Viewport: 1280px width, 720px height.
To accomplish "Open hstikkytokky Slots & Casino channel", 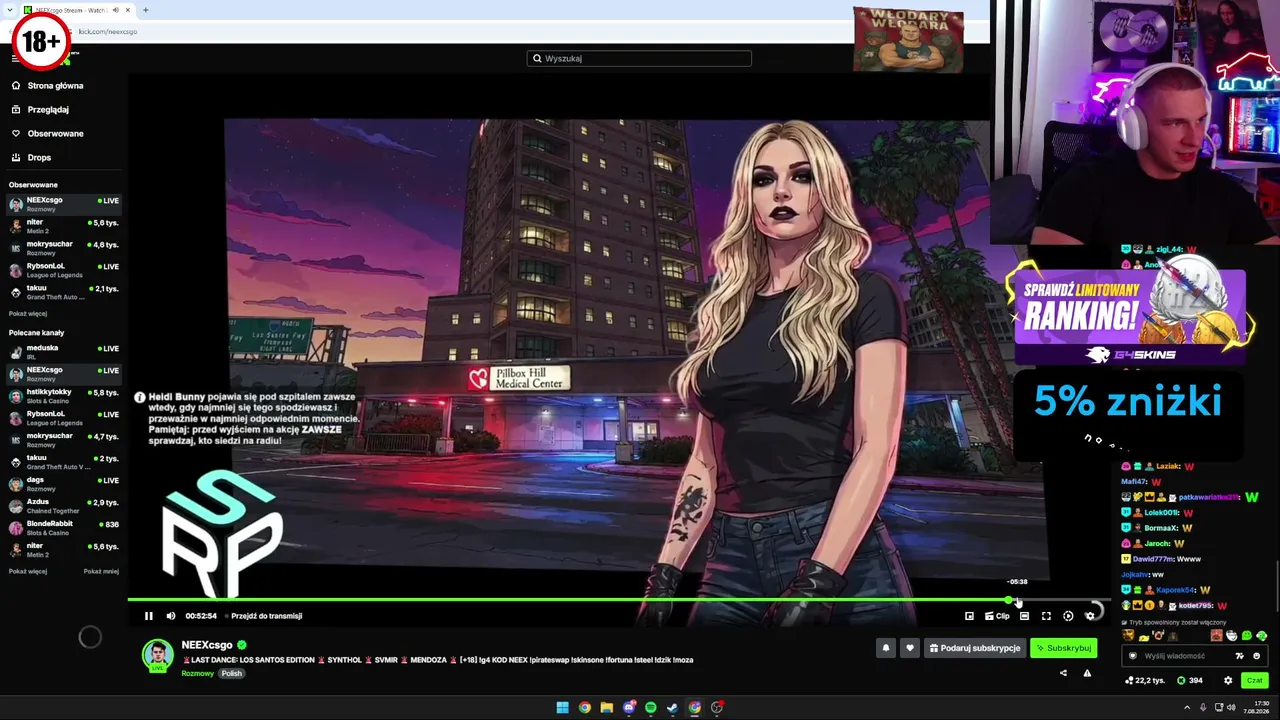I will coord(64,396).
